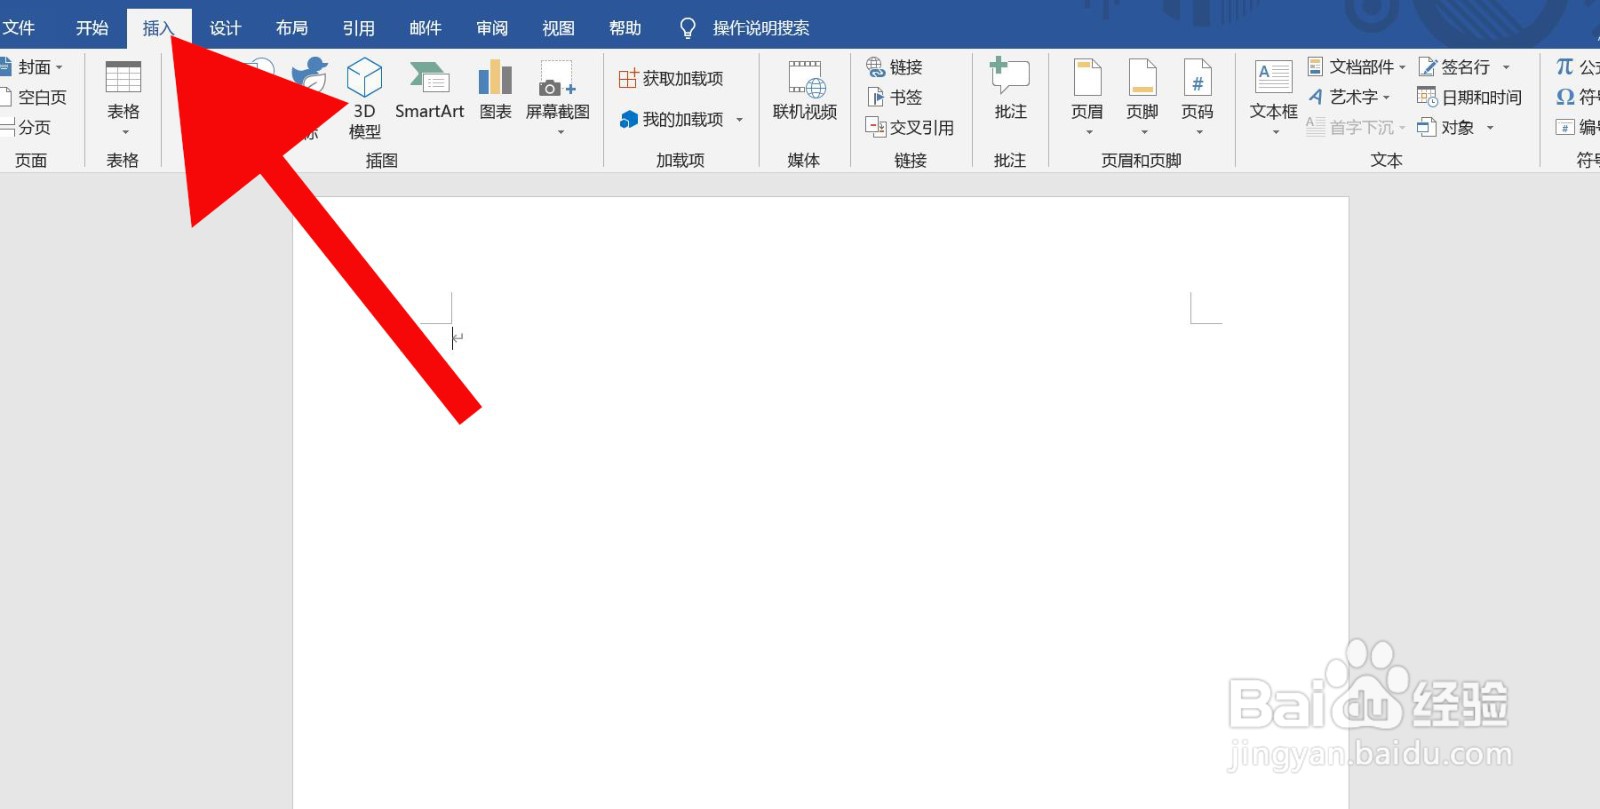Viewport: 1600px width, 809px height.
Task: Switch to the 布局 (Layout) tab
Action: pos(292,28)
